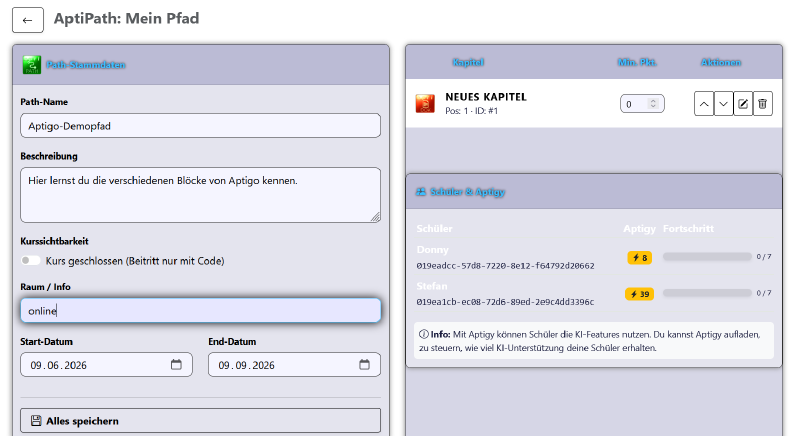Move Neues Kapitel up with chevron
800x436 pixels.
pyautogui.click(x=704, y=104)
